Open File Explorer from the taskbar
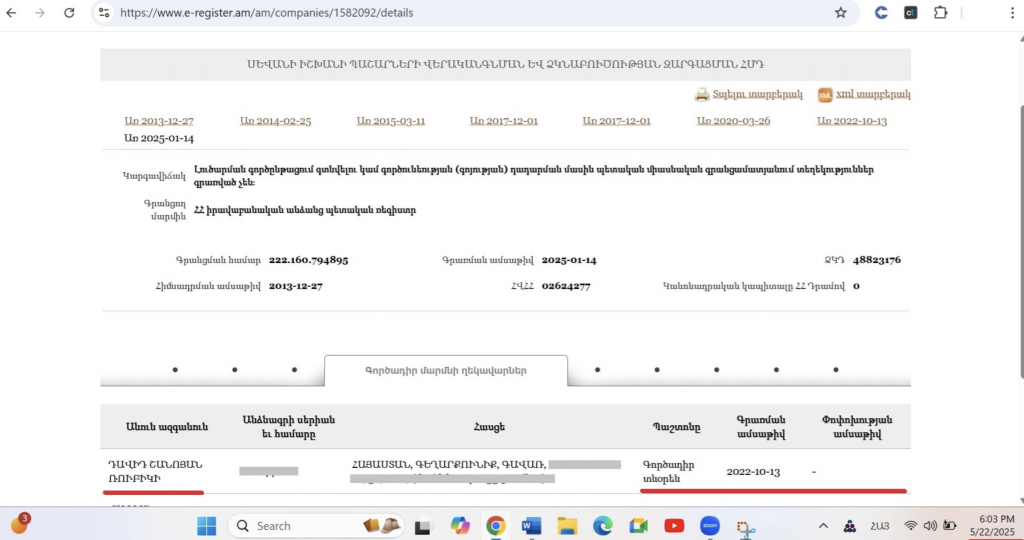The image size is (1024, 540). (x=567, y=526)
